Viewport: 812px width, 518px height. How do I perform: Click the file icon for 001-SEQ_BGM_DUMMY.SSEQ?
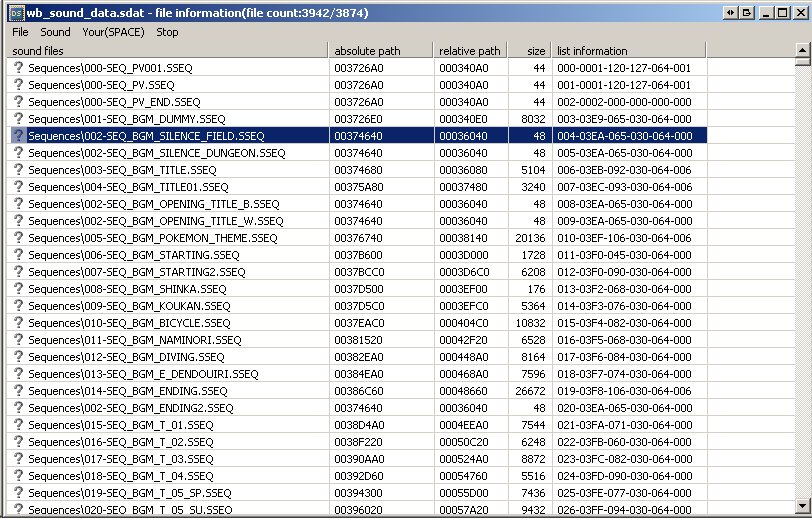[x=17, y=118]
